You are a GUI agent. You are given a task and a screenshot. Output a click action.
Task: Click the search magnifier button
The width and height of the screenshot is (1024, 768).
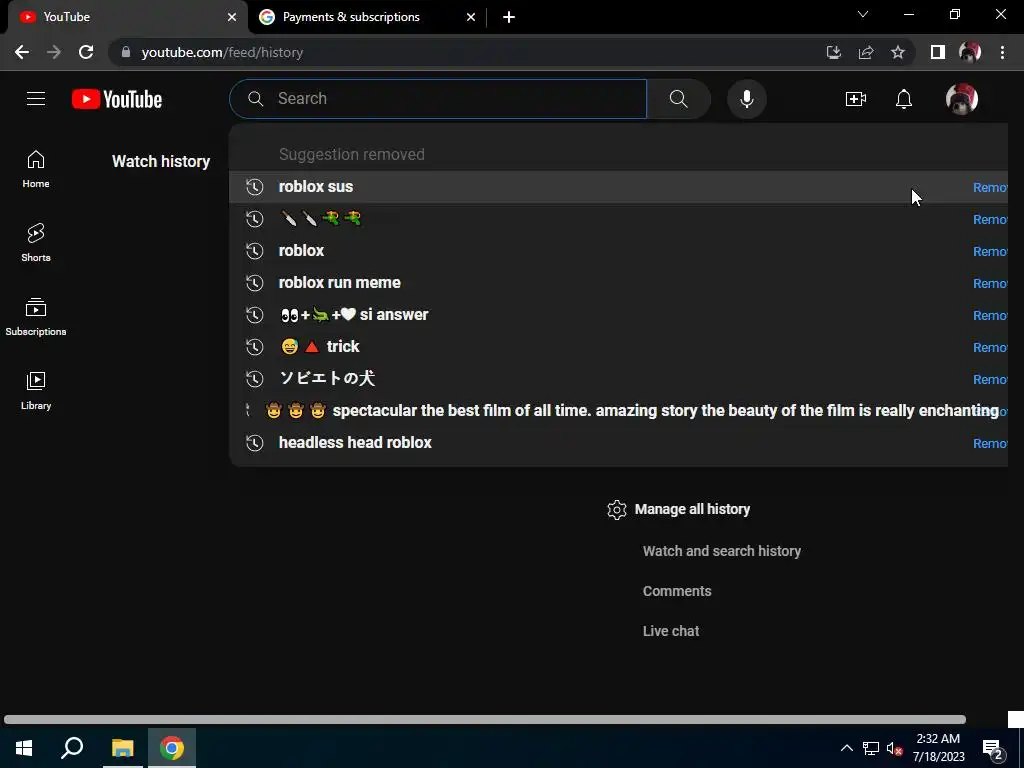679,99
